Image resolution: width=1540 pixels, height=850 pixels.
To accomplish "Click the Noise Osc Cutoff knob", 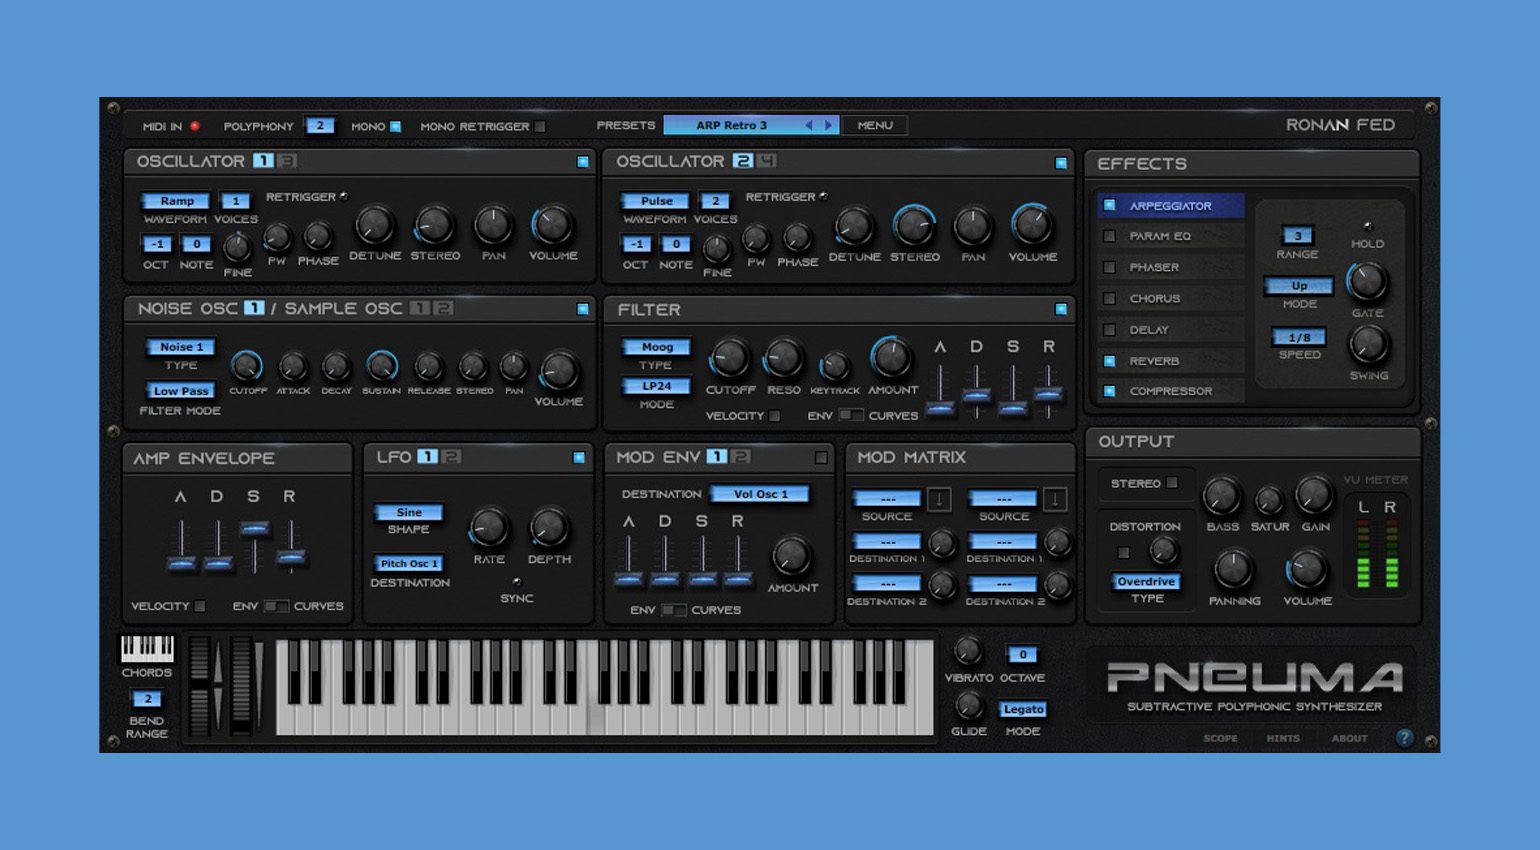I will 247,366.
